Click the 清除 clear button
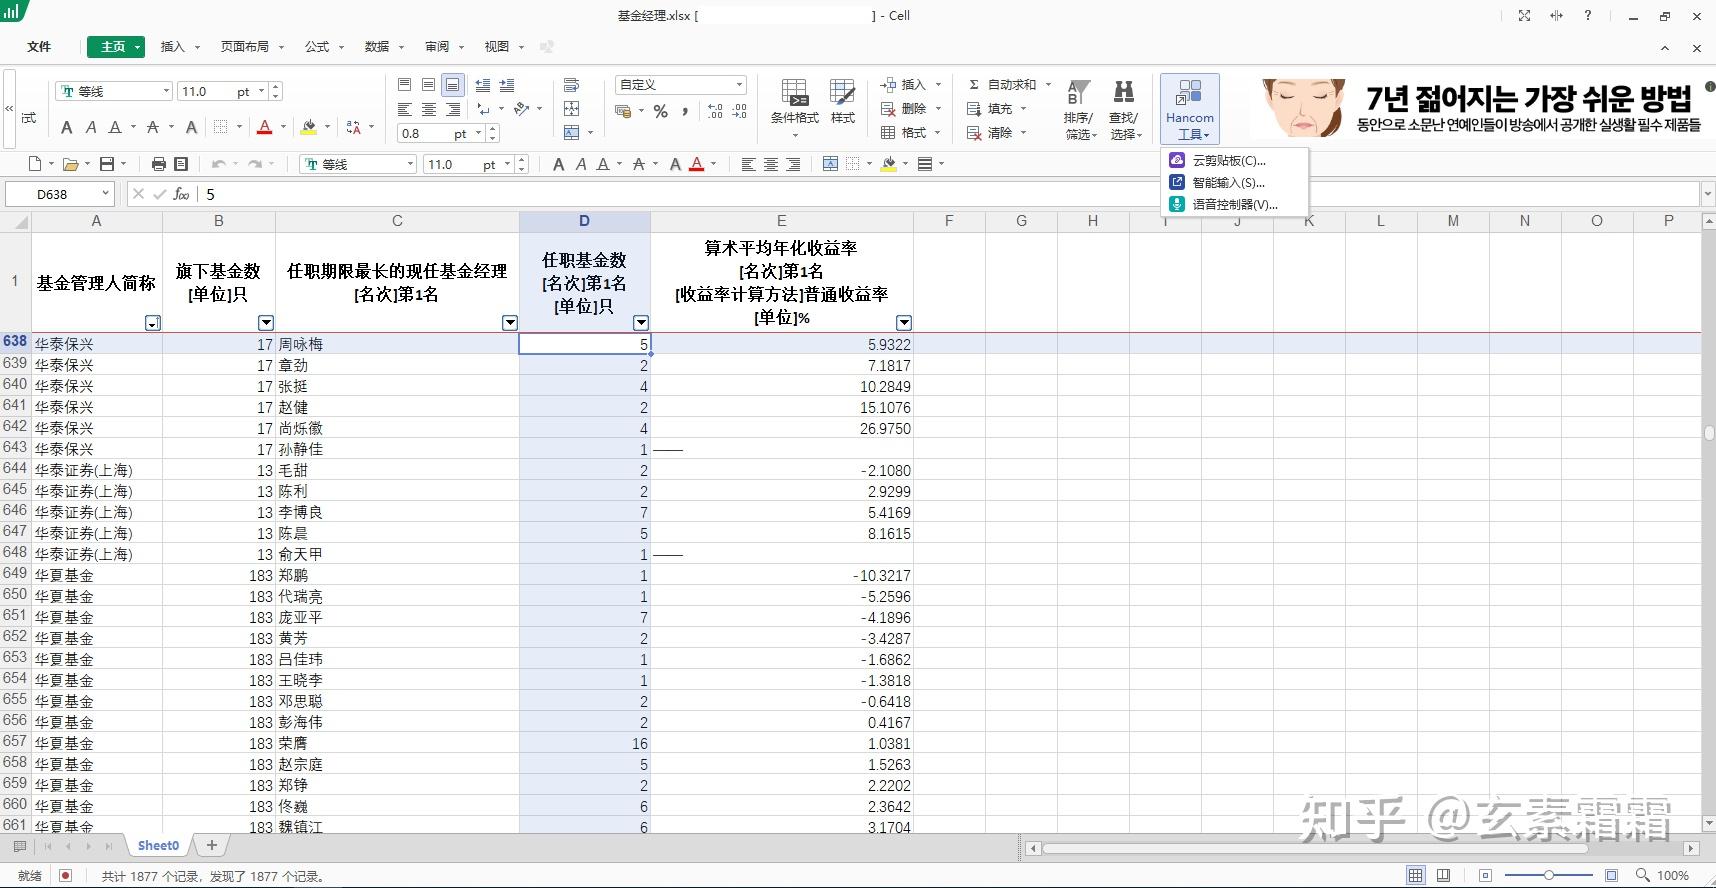 click(x=991, y=133)
